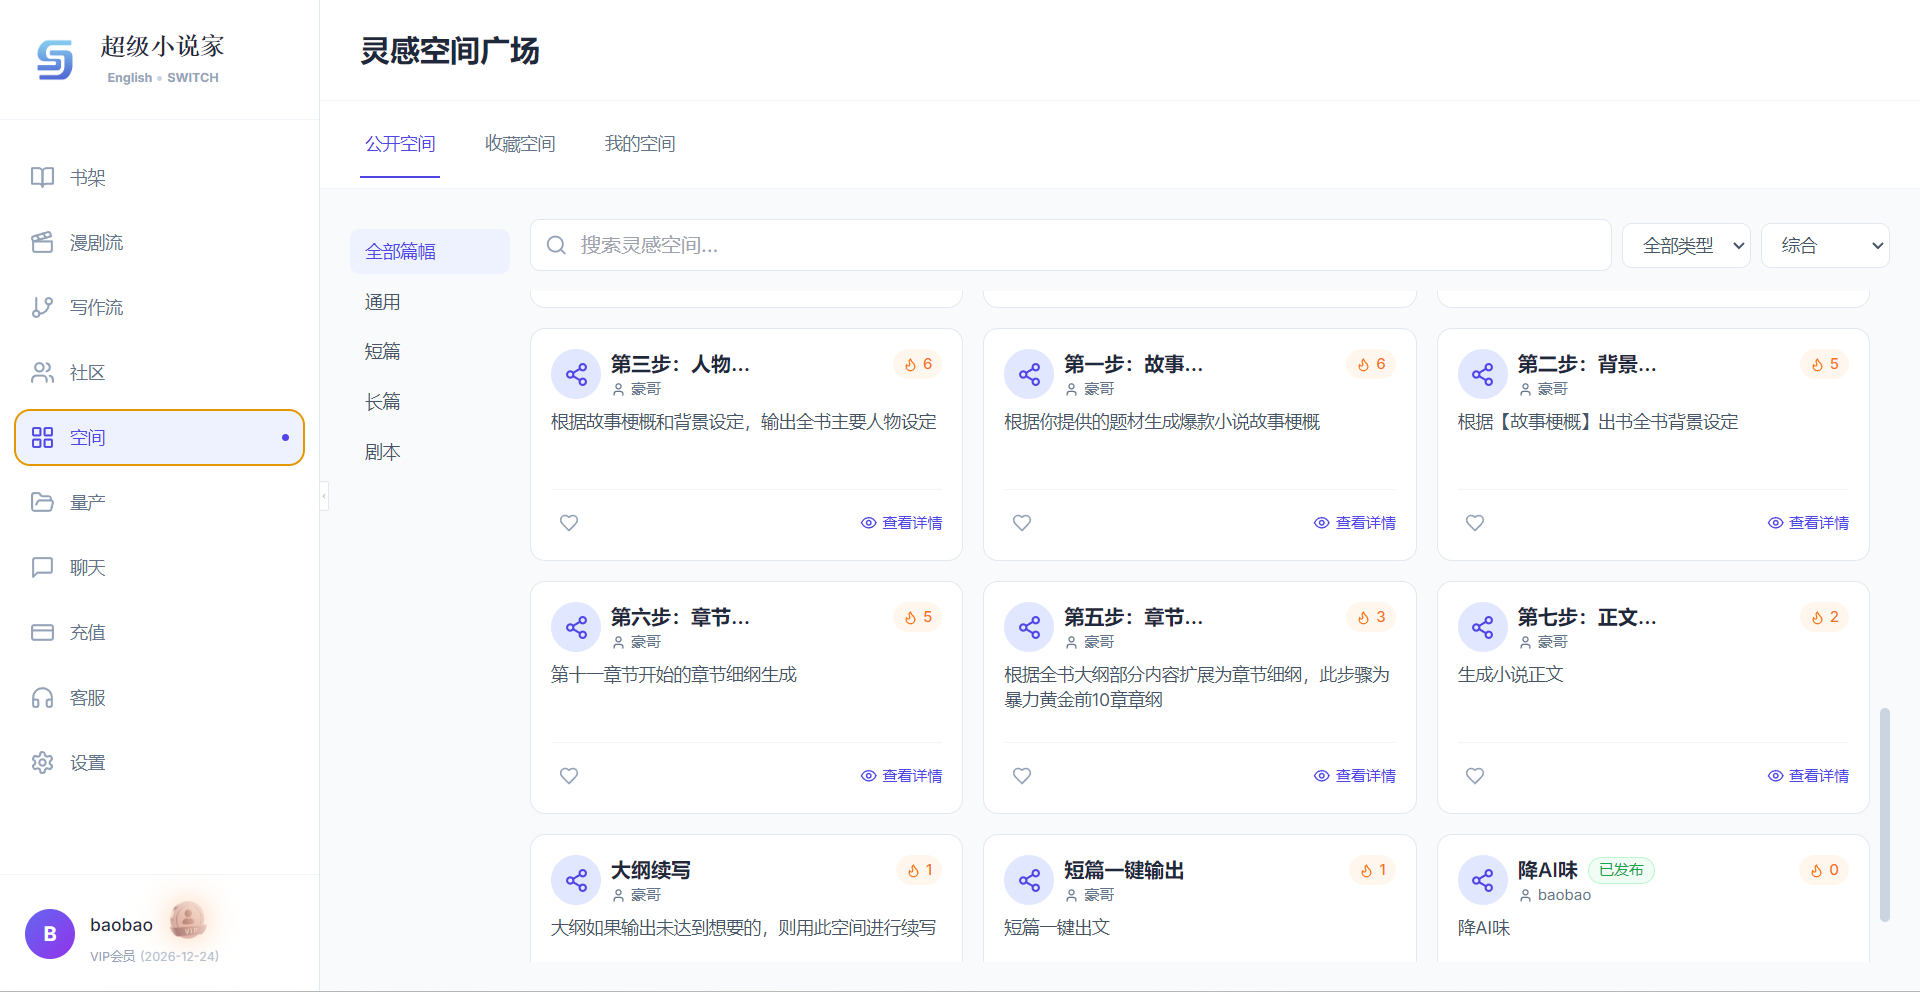Open the 量产 section in sidebar

(87, 502)
